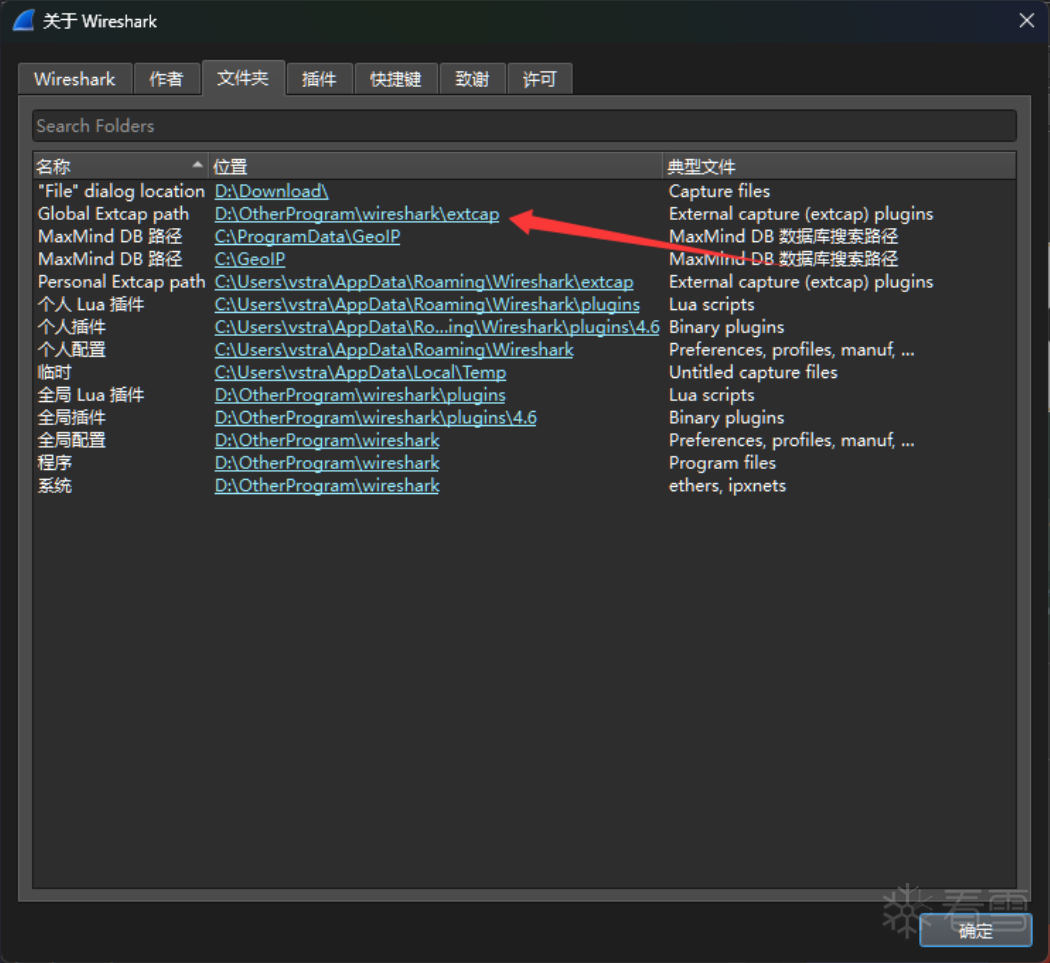Select the 文件夹 tab
The height and width of the screenshot is (963, 1050).
tap(243, 78)
